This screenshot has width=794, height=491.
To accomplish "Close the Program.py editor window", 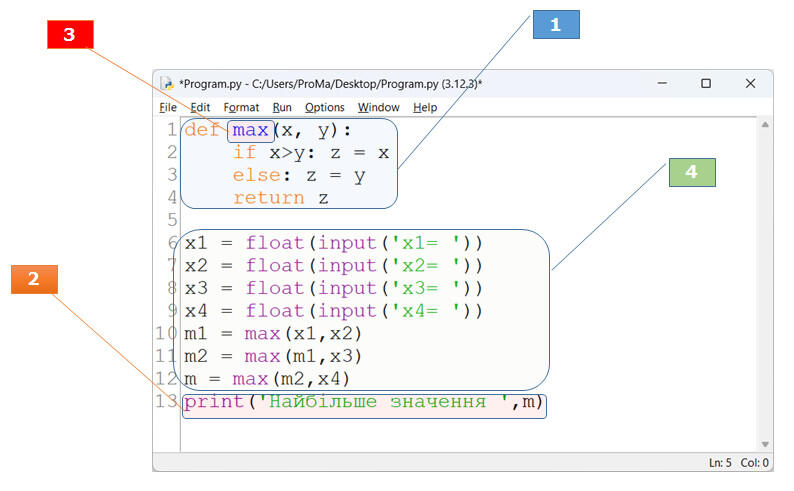I will 750,83.
